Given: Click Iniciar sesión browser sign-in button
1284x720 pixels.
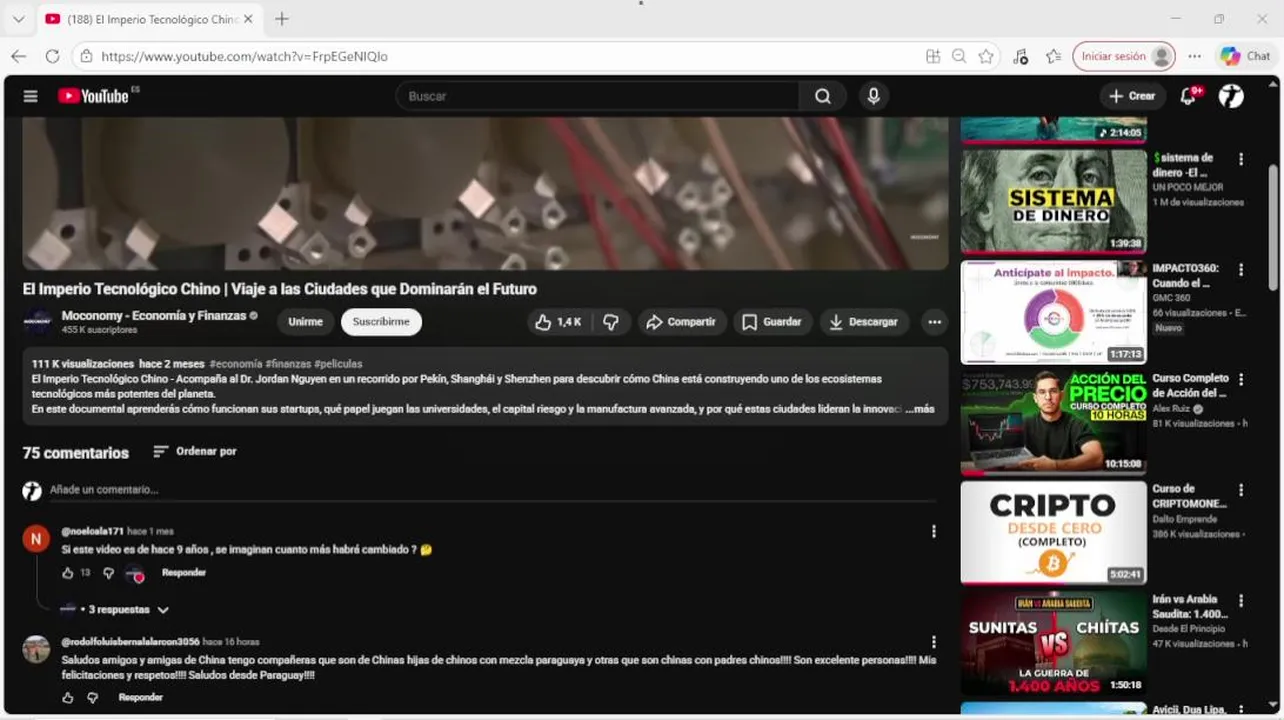Looking at the screenshot, I should click(1124, 56).
